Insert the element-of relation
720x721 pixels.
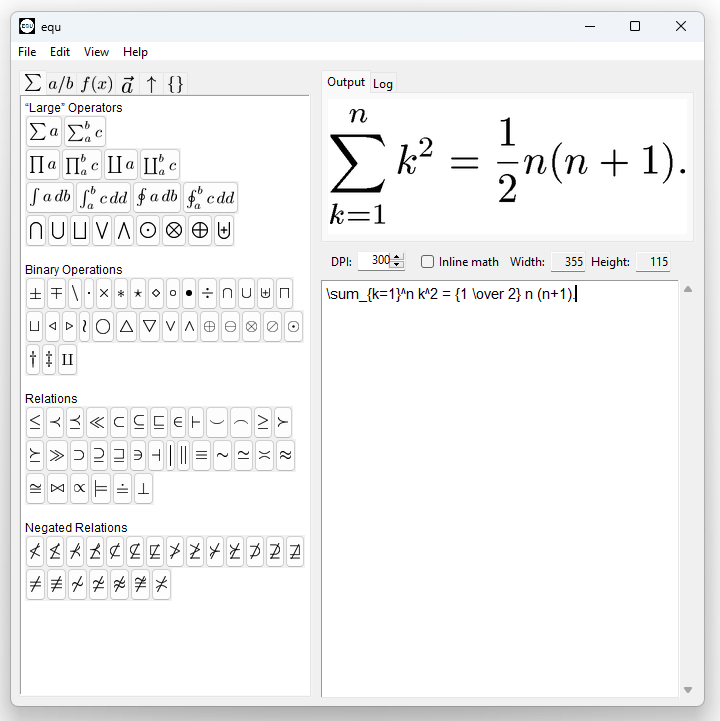coord(177,422)
